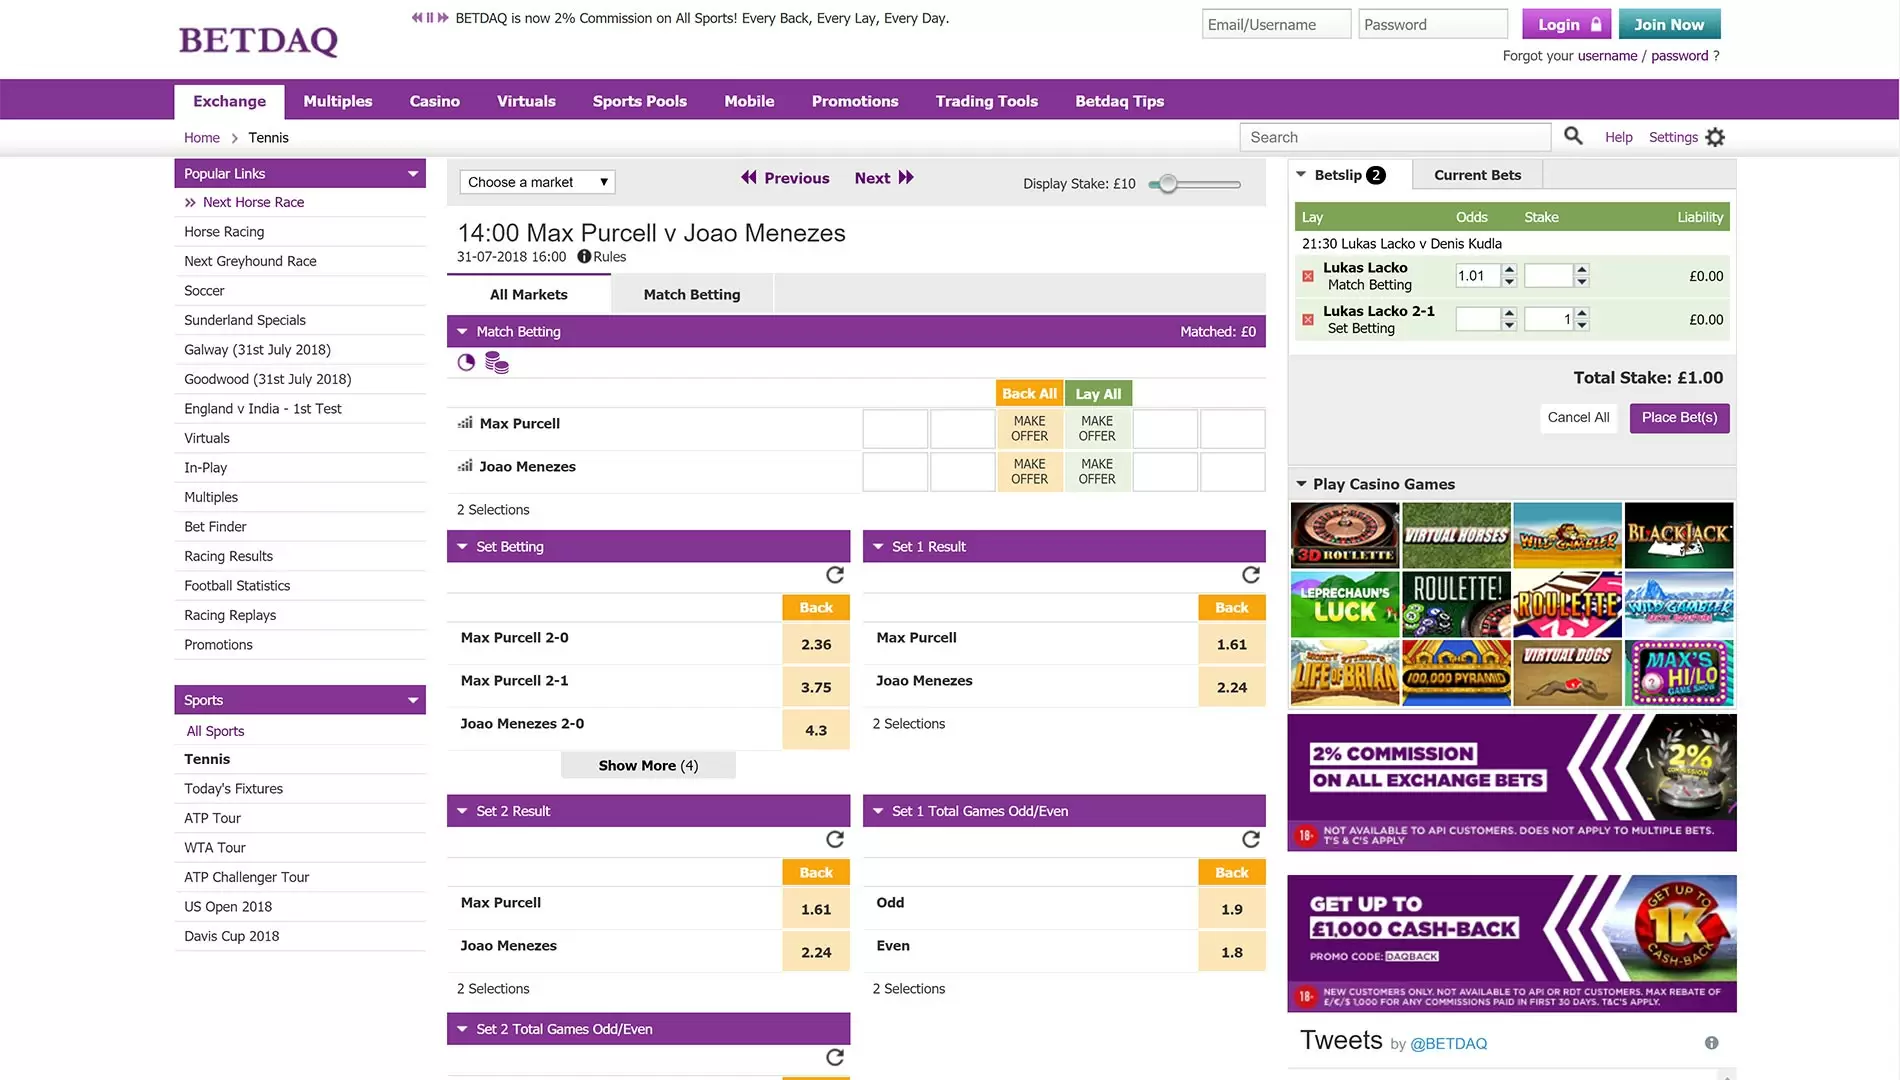Click the stacked coins icon
Image resolution: width=1900 pixels, height=1080 pixels.
click(496, 363)
